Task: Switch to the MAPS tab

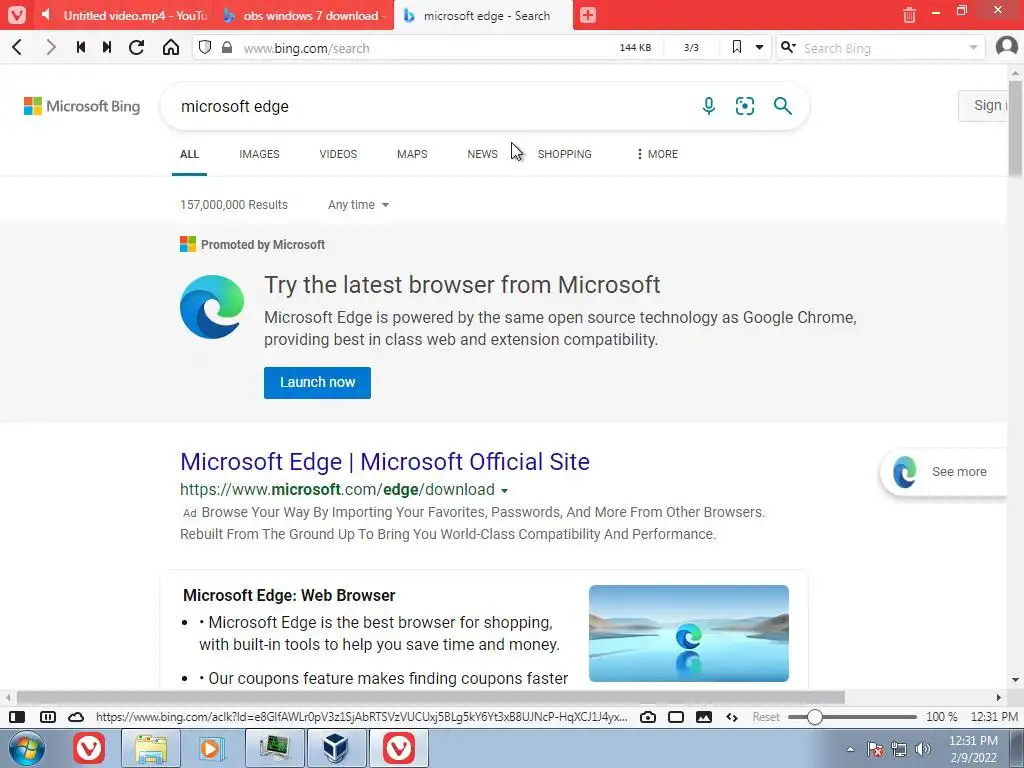Action: 412,154
